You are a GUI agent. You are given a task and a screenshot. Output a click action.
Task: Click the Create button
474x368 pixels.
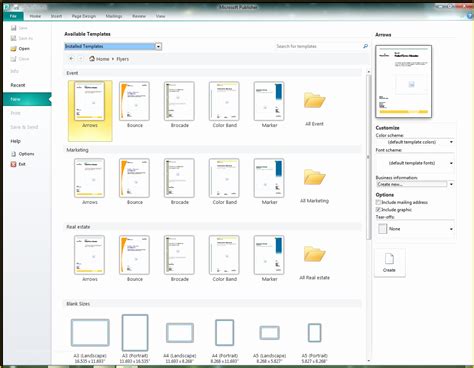[x=390, y=263]
